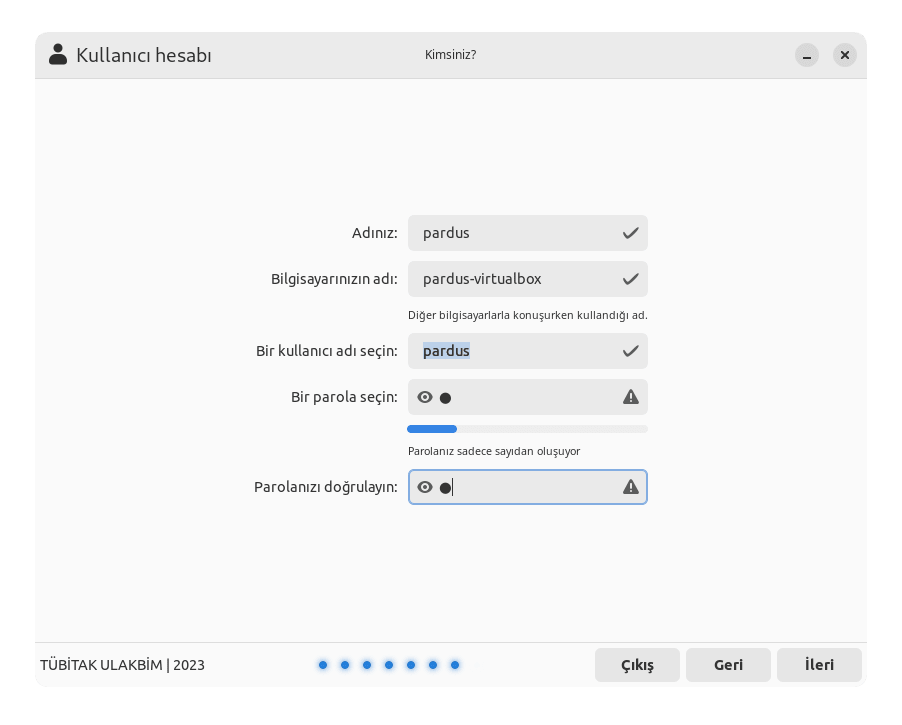Click checkmark icon in Adınız field
This screenshot has width=902, height=725.
[630, 233]
